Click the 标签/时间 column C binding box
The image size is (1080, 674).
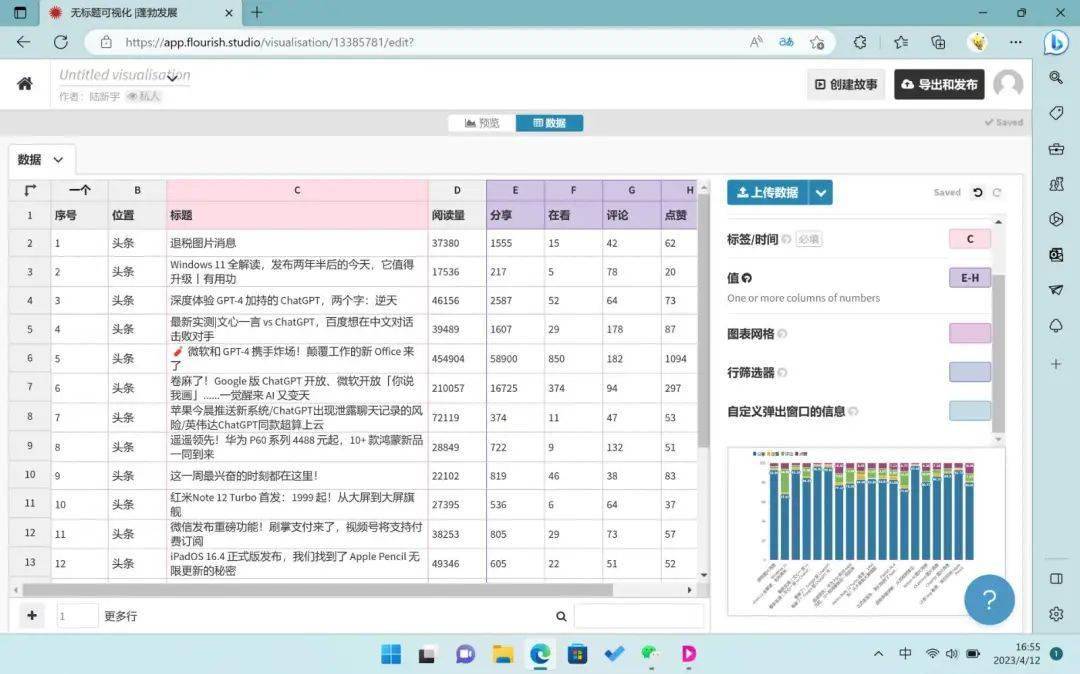coord(970,239)
